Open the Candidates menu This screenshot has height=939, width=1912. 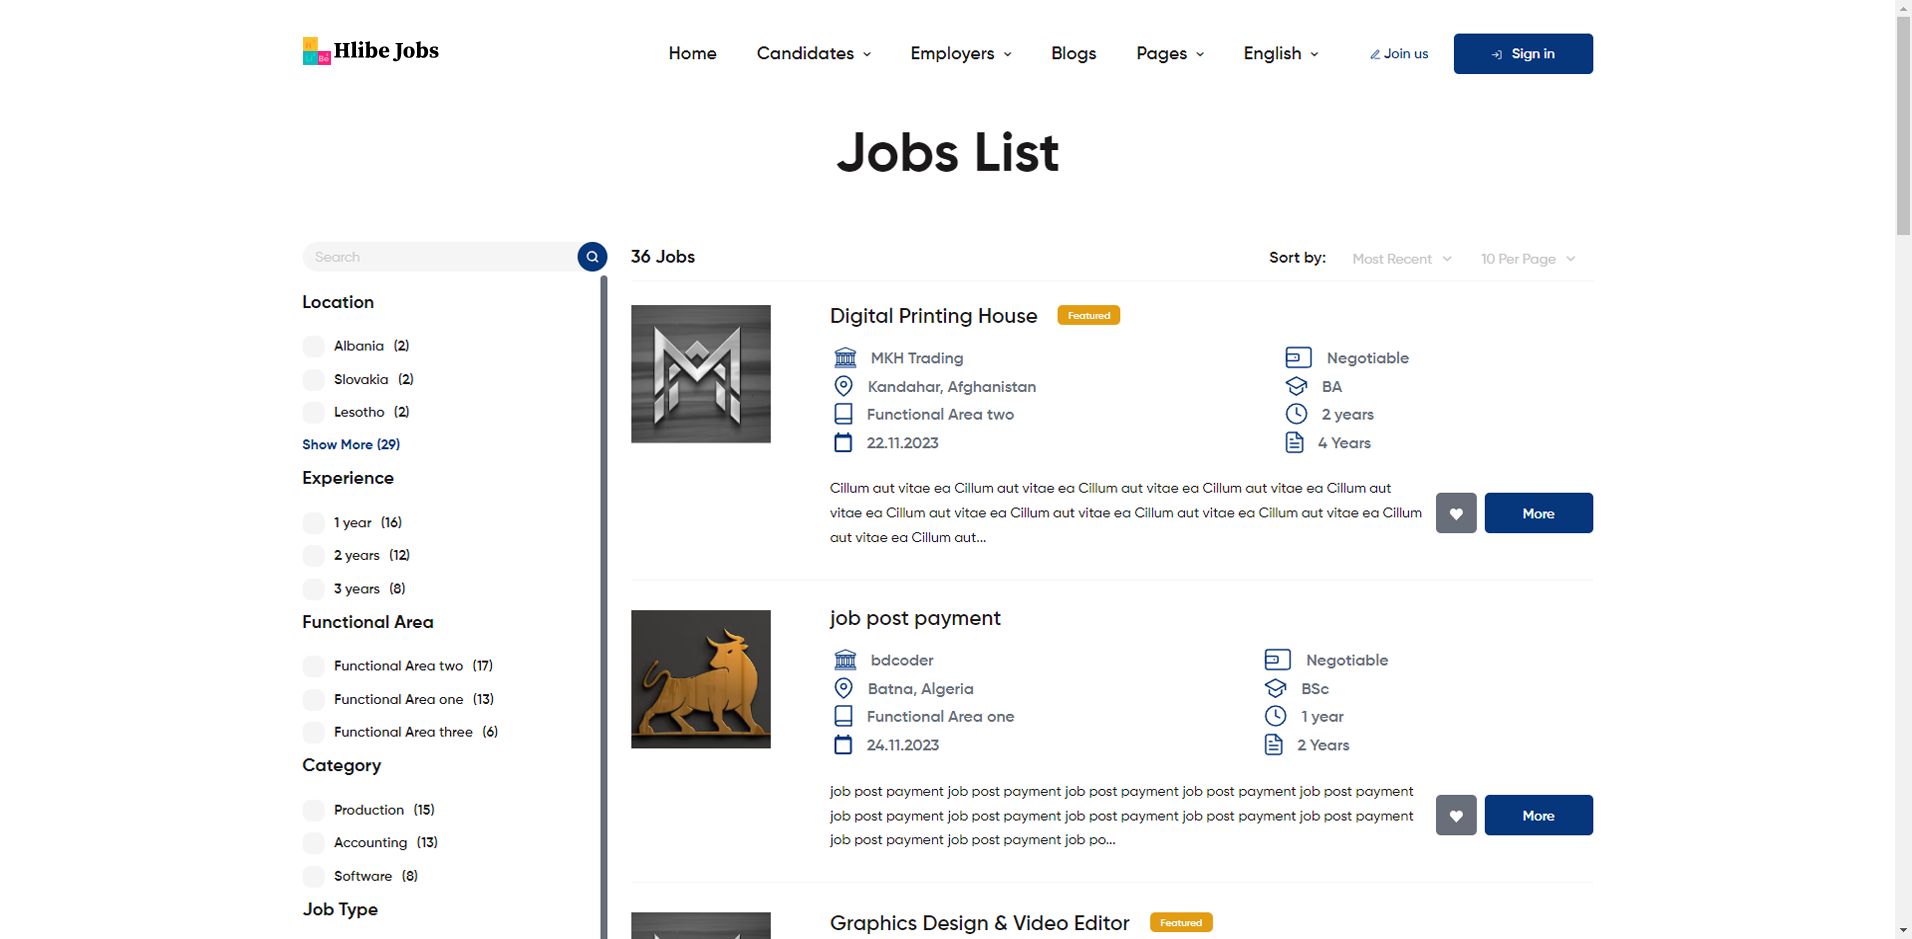[813, 54]
